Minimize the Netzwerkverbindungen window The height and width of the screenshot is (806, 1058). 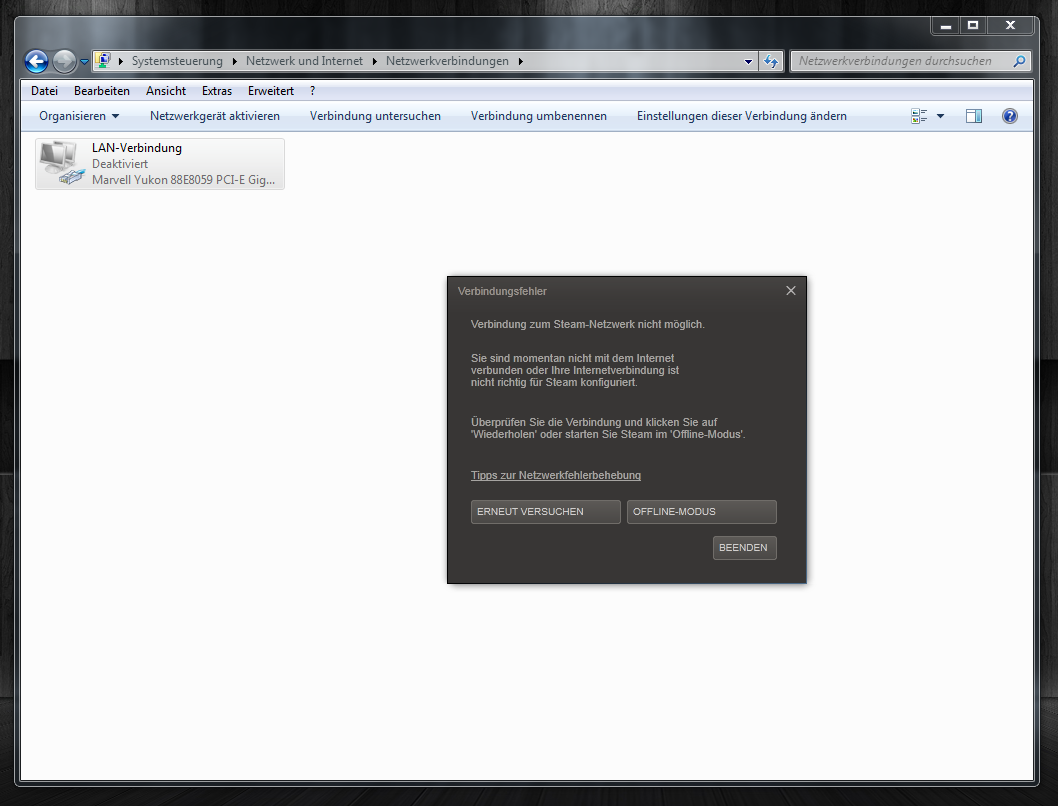946,26
